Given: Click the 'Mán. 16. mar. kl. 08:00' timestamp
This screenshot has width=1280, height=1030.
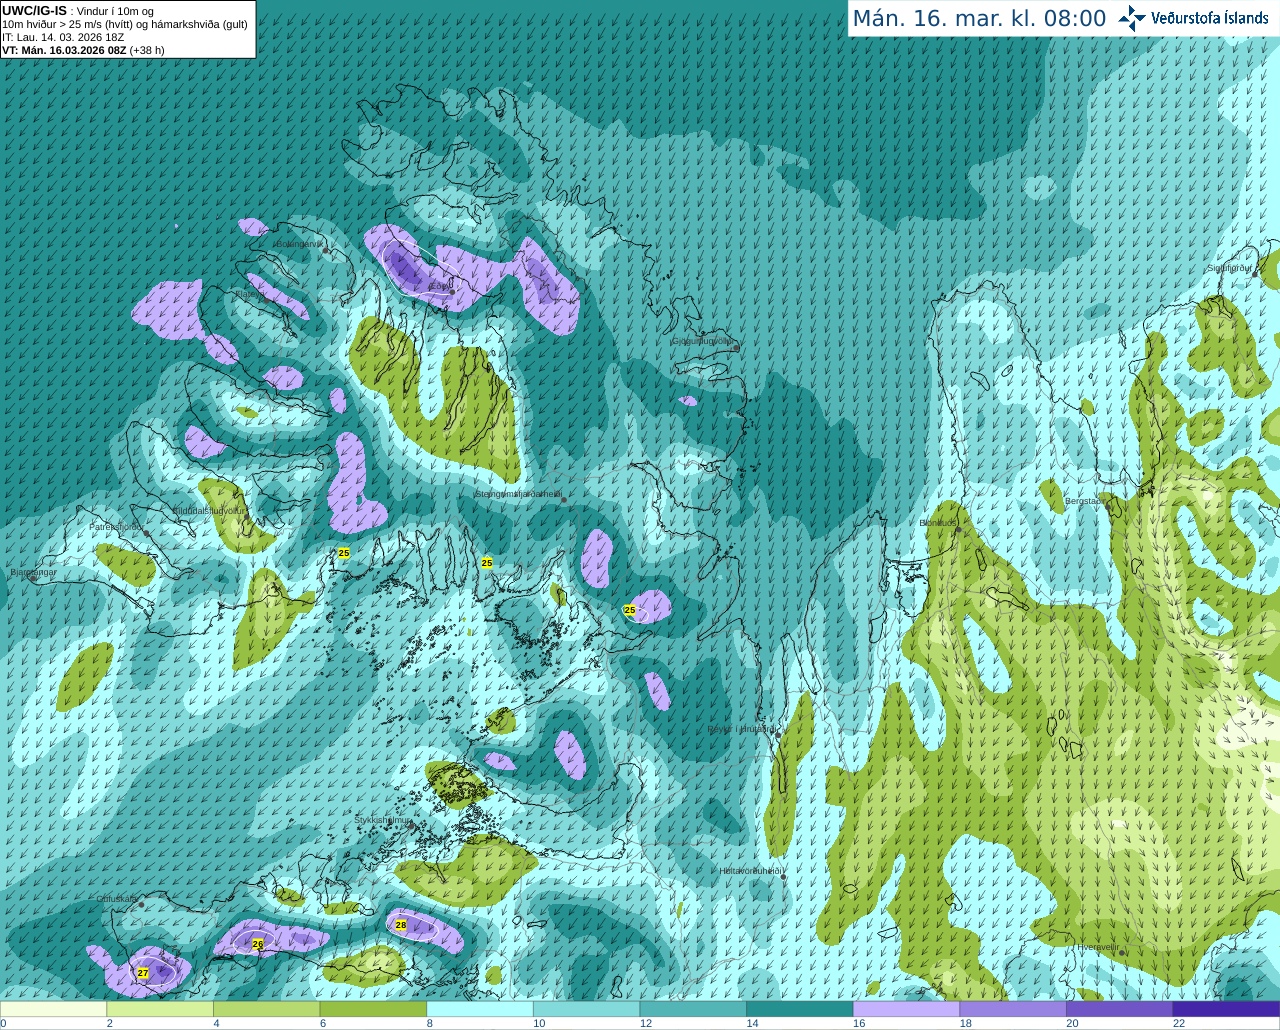Looking at the screenshot, I should pos(979,18).
